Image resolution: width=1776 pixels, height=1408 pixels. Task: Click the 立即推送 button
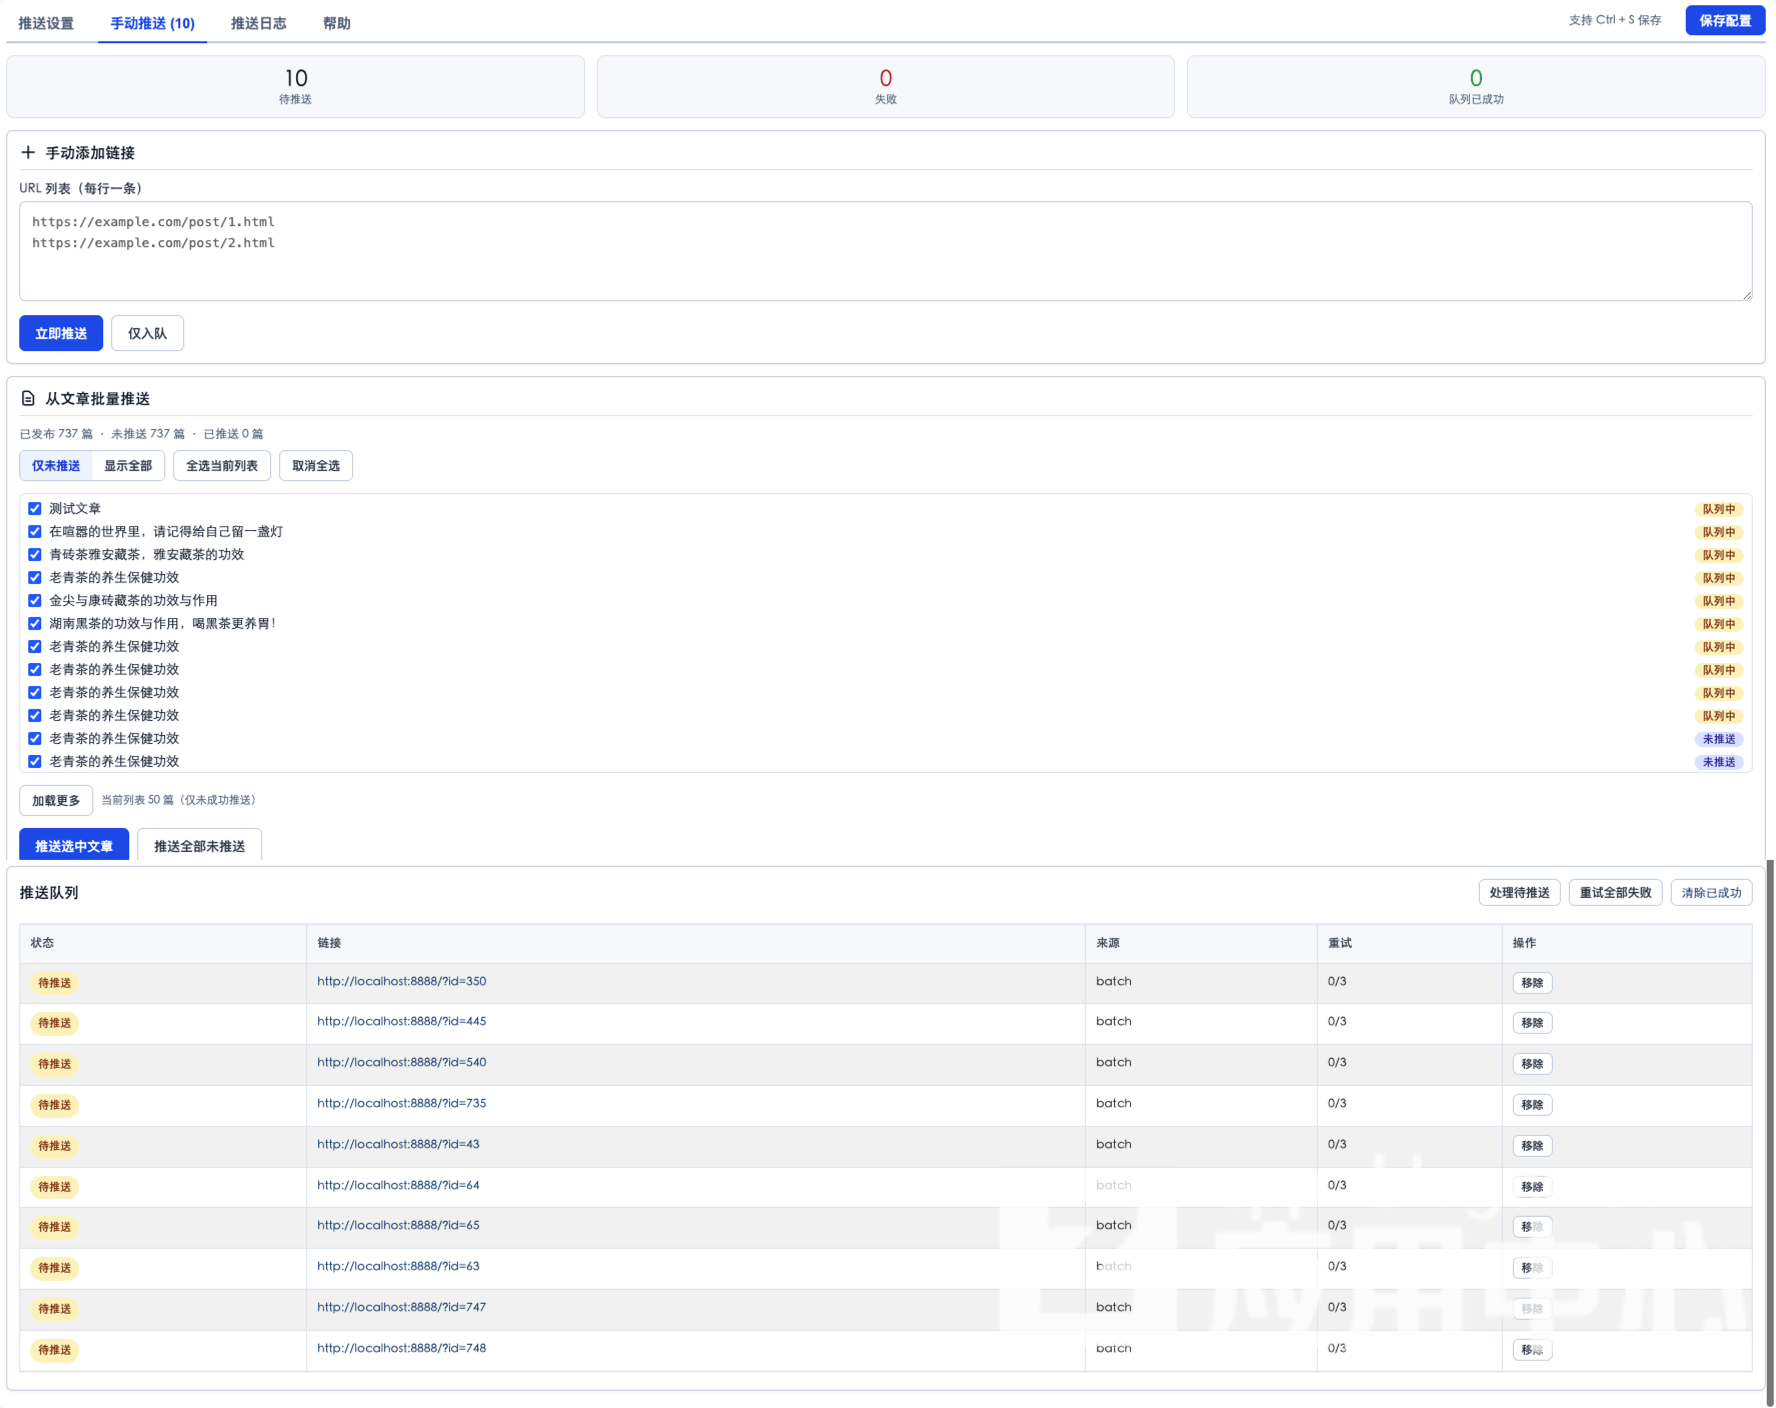pyautogui.click(x=61, y=333)
